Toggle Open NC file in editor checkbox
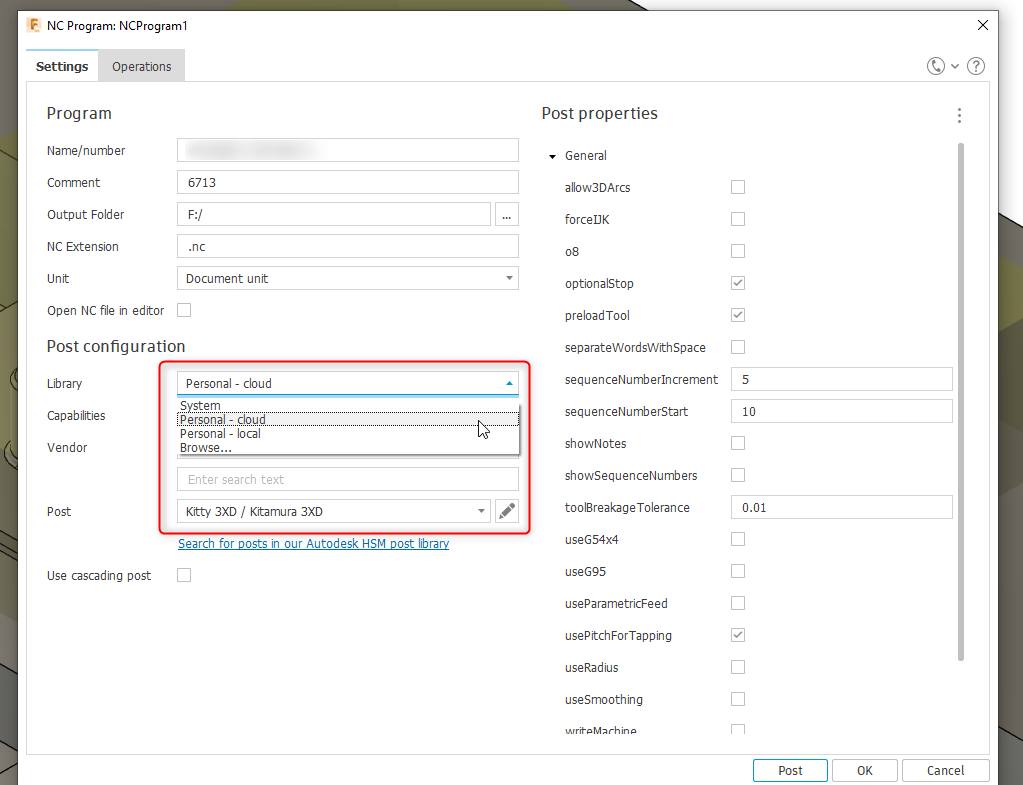Image resolution: width=1023 pixels, height=785 pixels. tap(184, 310)
